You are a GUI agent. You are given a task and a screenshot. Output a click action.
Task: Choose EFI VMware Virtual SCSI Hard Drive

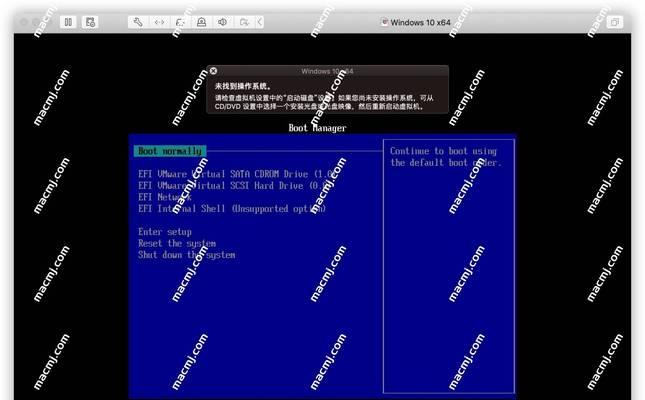236,186
